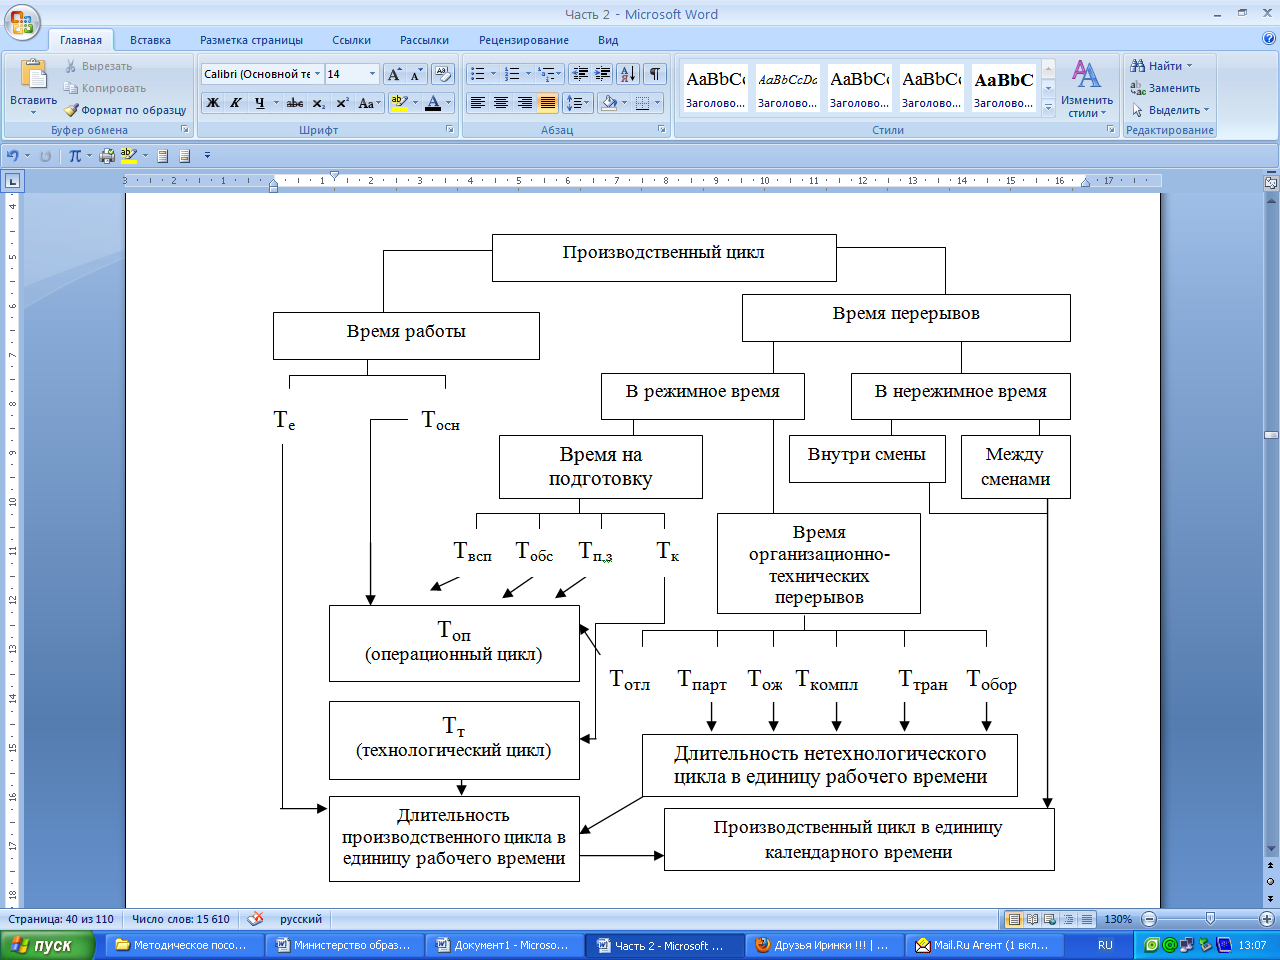Customize quick access toolbar dropdown

tap(207, 156)
